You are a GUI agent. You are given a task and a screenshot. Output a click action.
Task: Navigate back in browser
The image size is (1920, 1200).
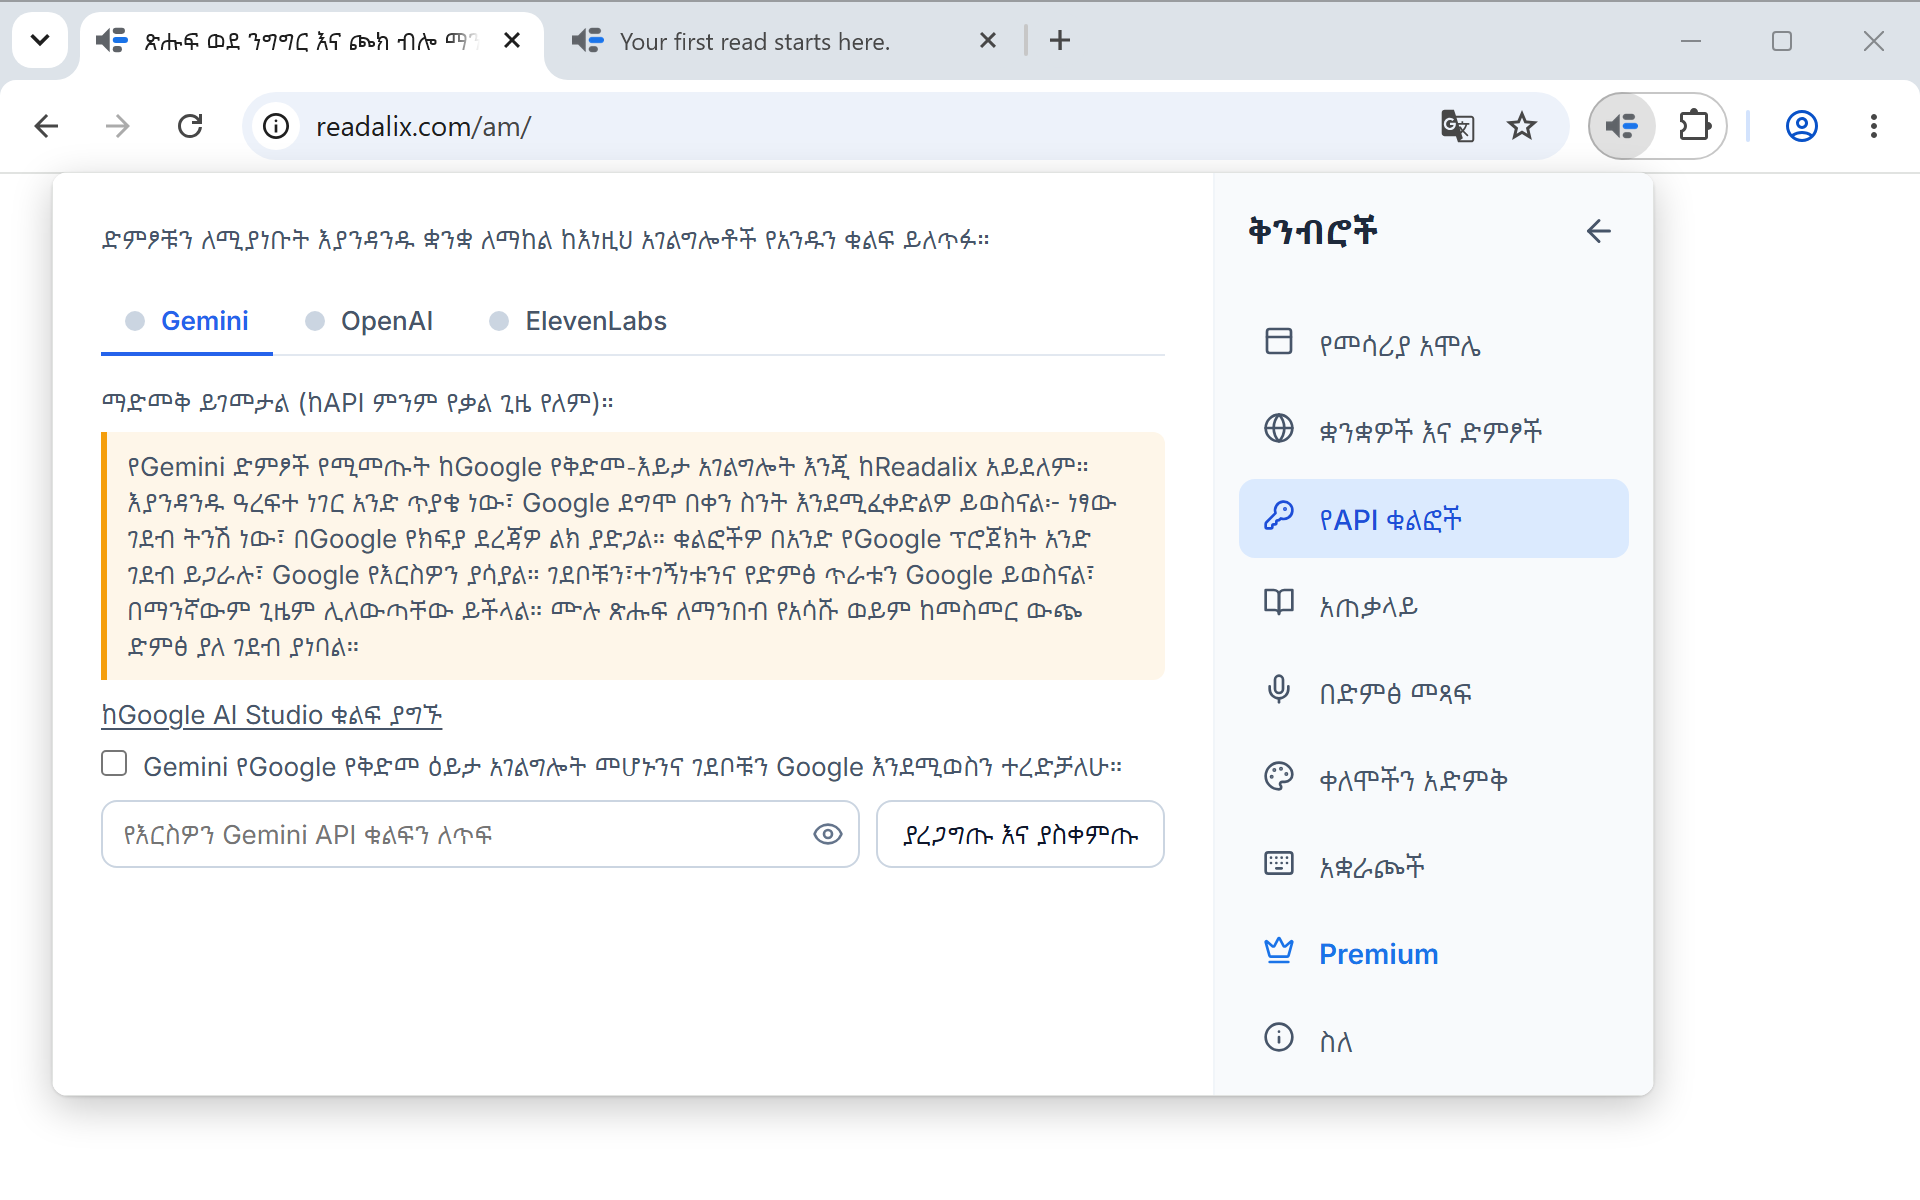point(46,126)
